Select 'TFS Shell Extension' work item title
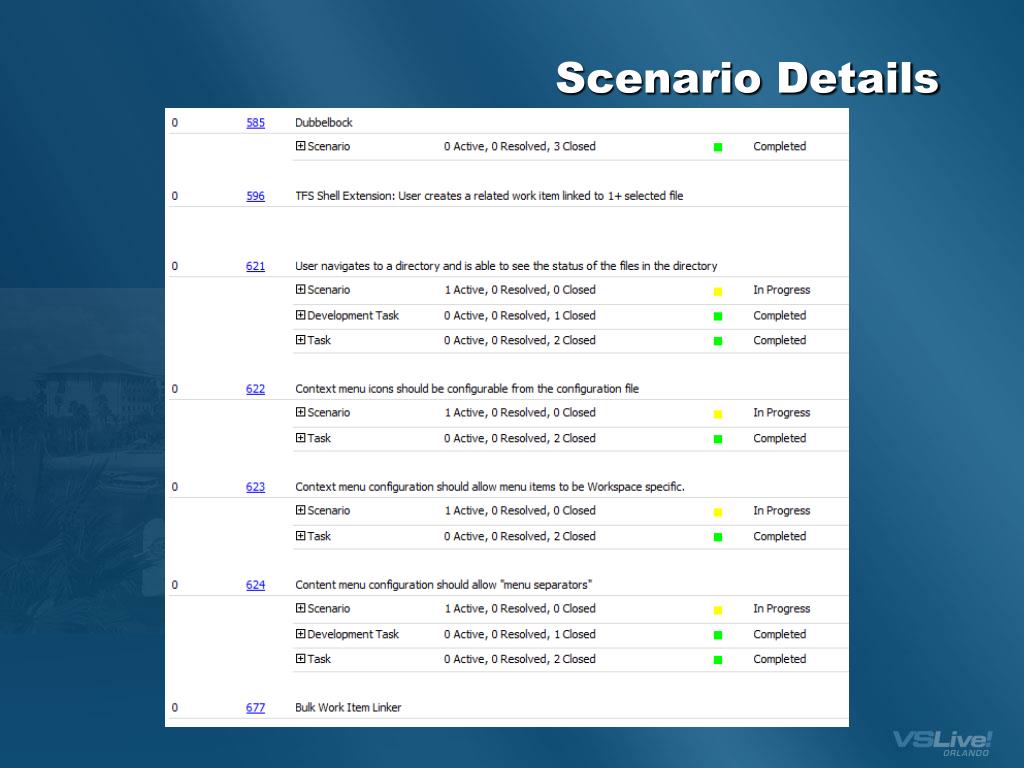1024x768 pixels. coord(489,196)
